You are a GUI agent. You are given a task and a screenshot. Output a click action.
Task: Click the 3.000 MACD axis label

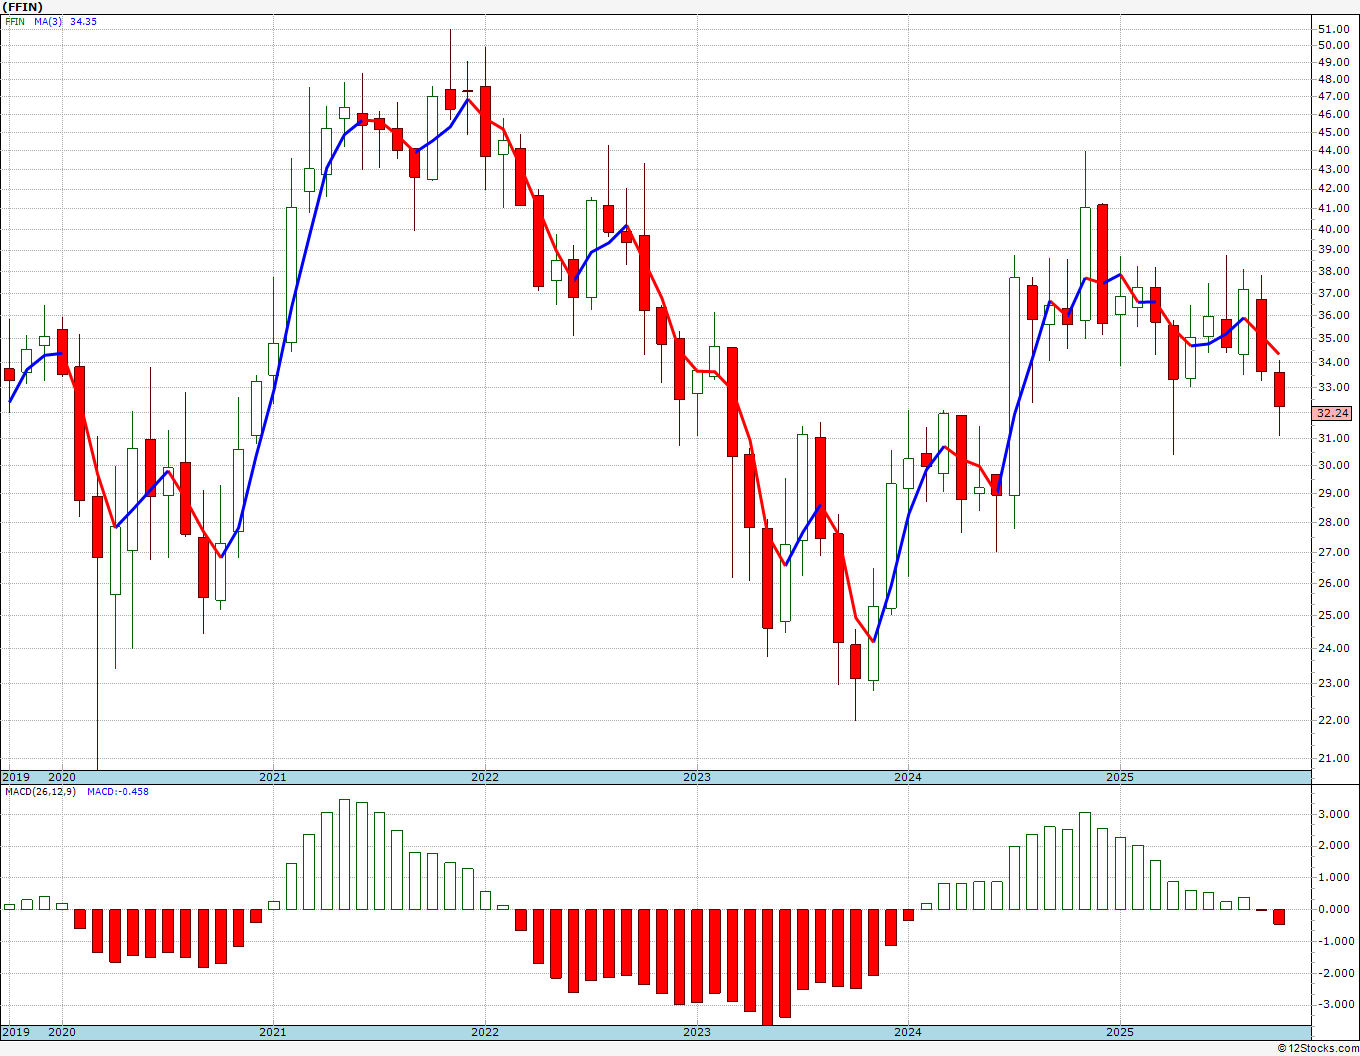[x=1336, y=814]
